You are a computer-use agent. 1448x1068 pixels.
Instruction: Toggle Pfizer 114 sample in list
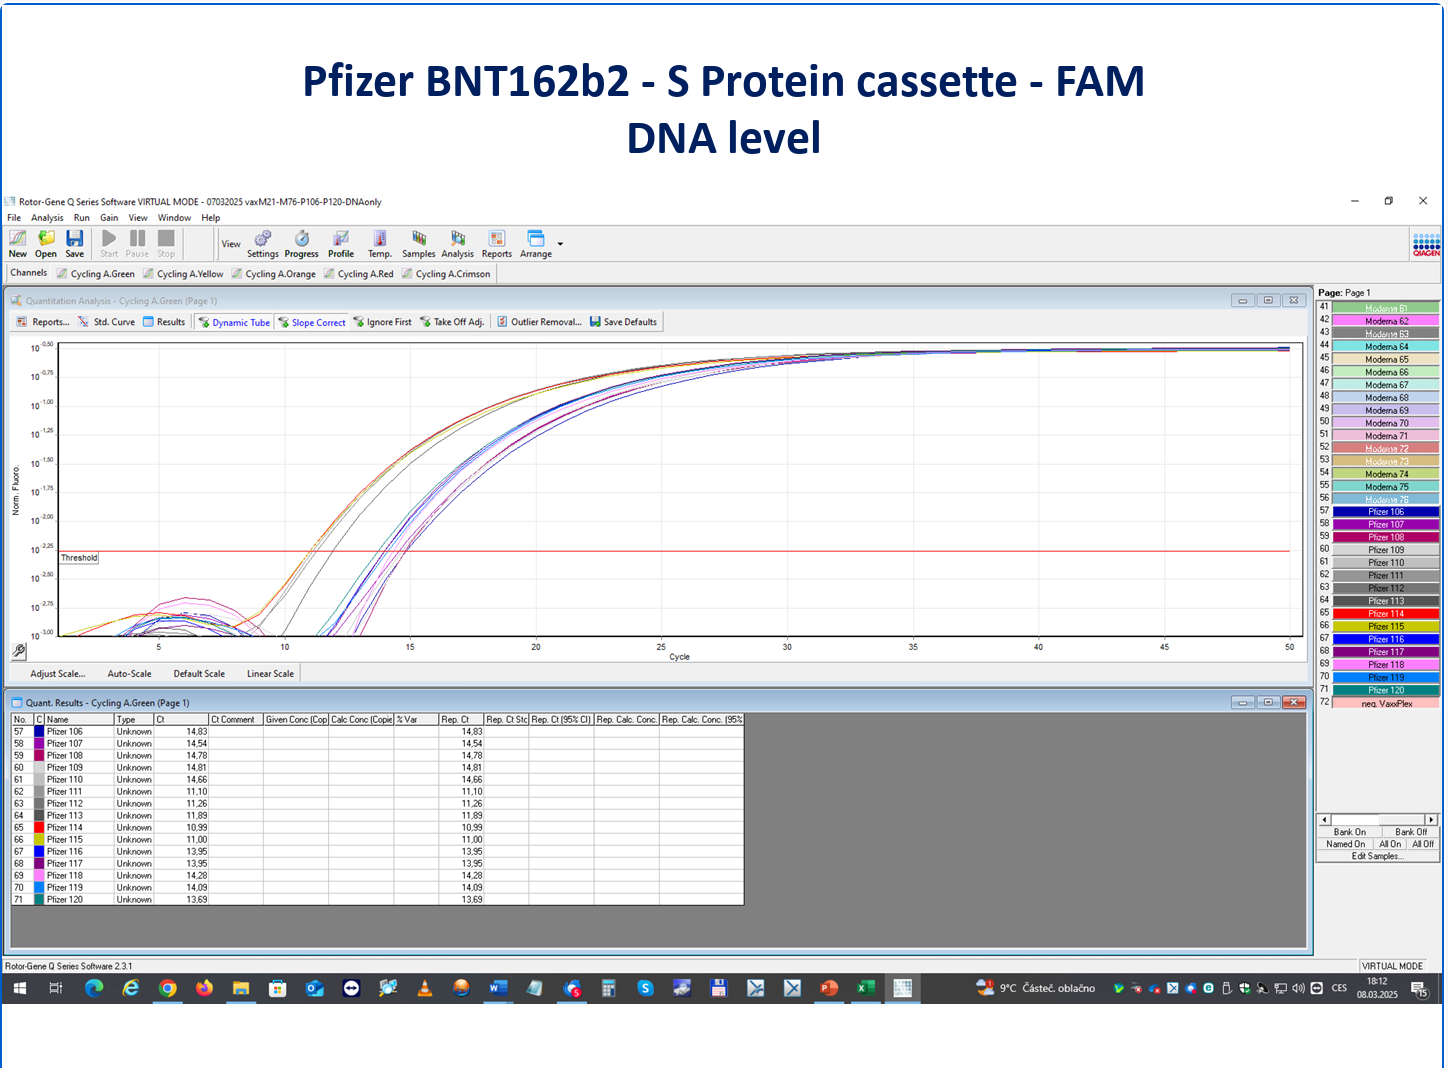1386,613
